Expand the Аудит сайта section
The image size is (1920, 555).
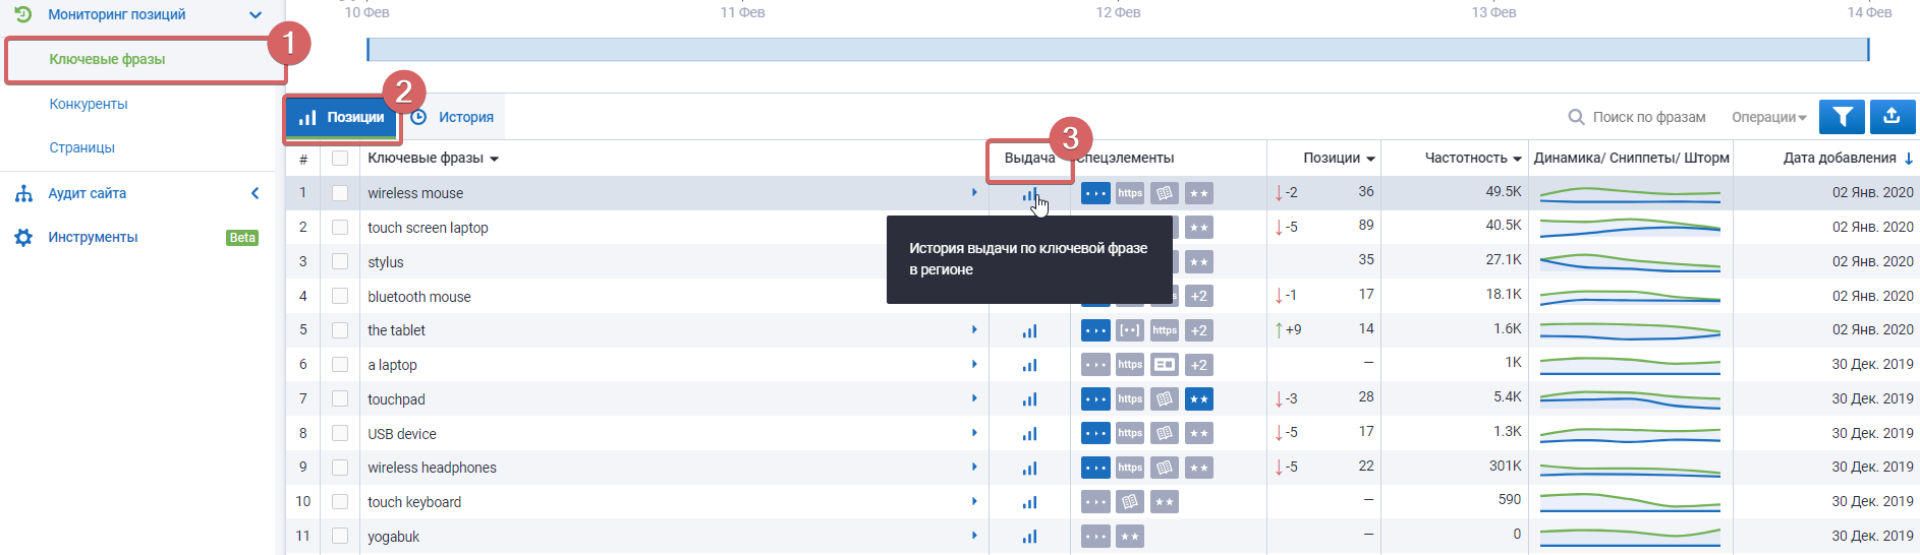(x=255, y=193)
